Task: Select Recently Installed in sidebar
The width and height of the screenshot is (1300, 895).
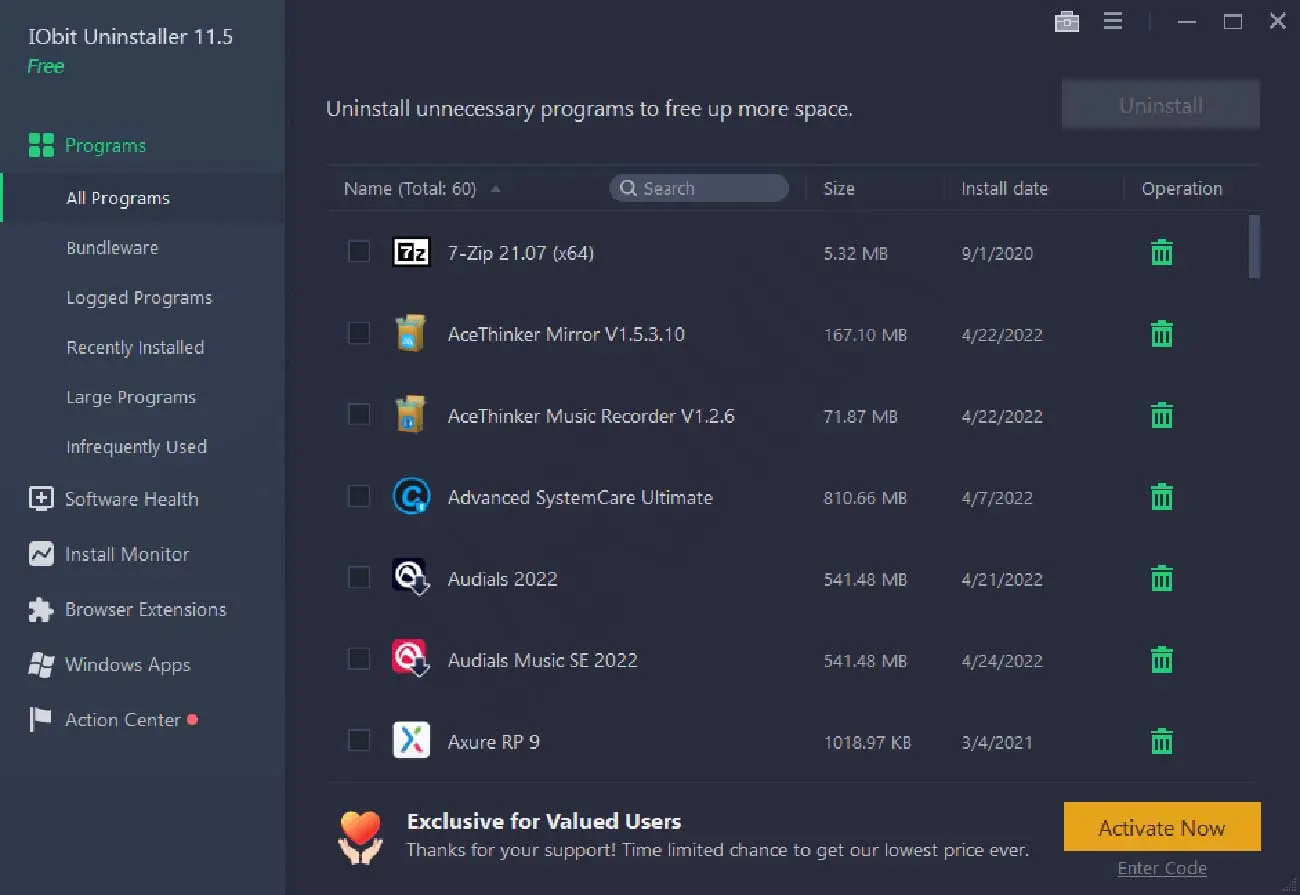Action: pos(135,348)
